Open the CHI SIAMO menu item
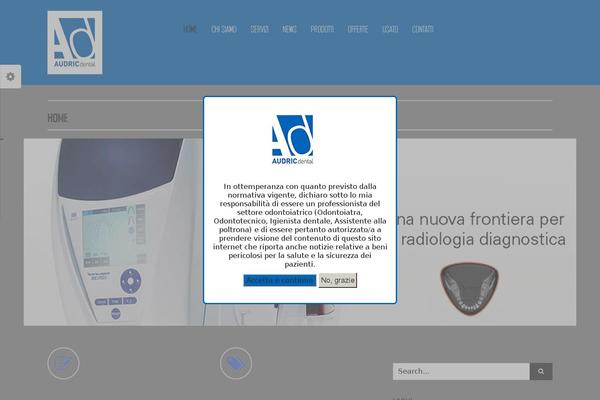Image resolution: width=600 pixels, height=400 pixels. (x=224, y=29)
